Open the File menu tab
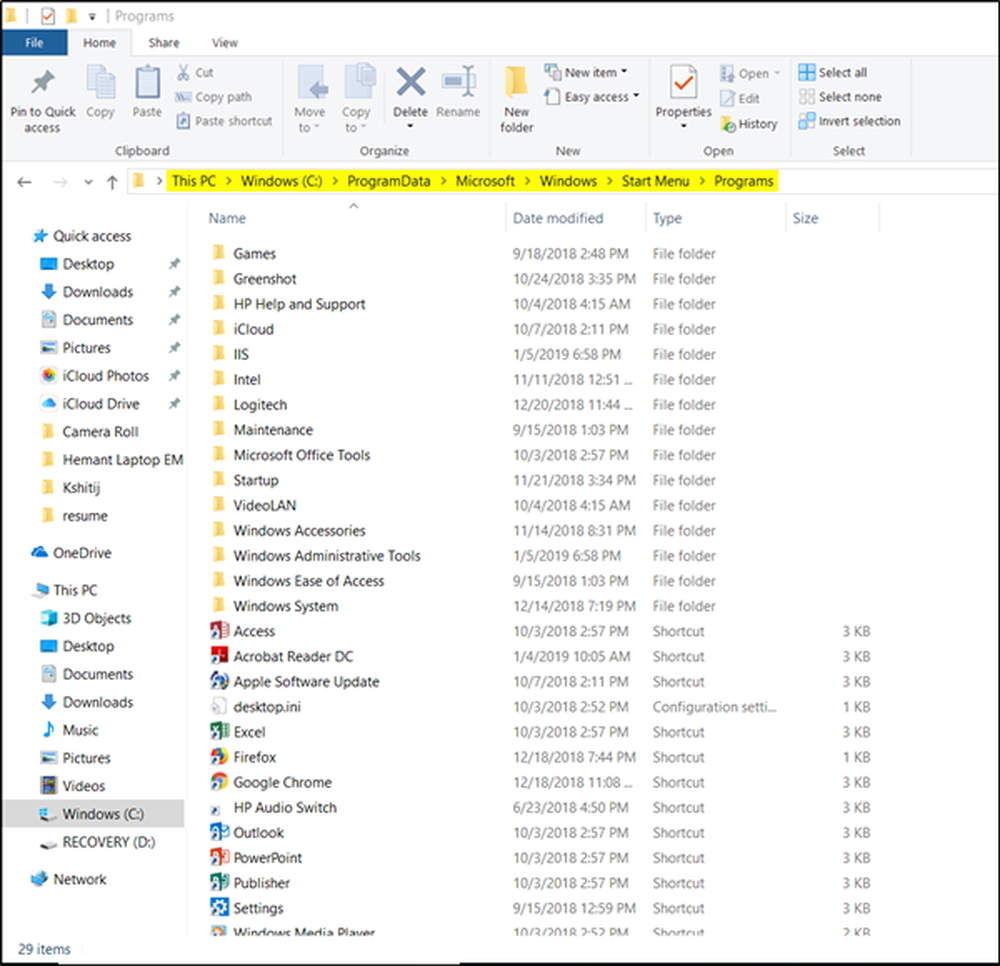This screenshot has width=1000, height=966. click(34, 43)
